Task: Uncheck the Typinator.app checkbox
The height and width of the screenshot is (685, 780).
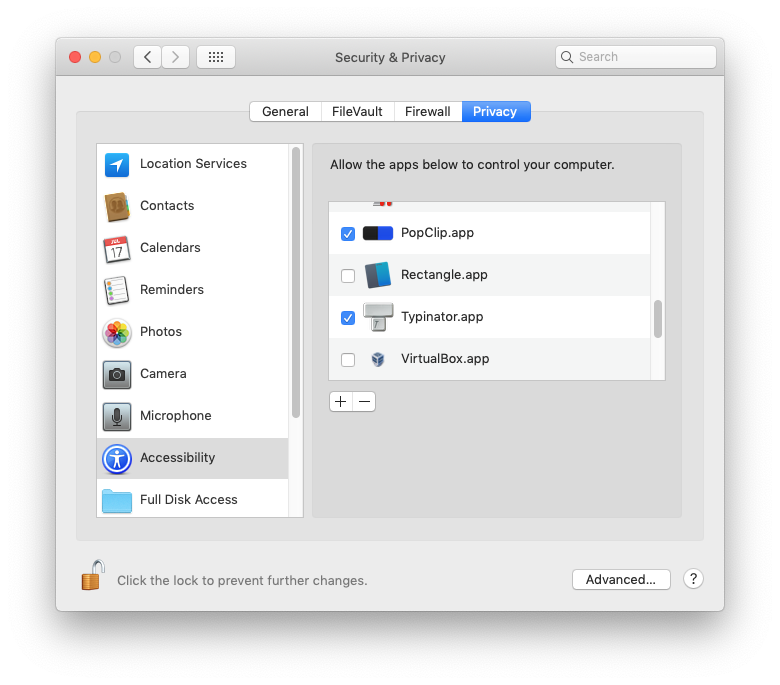Action: pyautogui.click(x=348, y=317)
